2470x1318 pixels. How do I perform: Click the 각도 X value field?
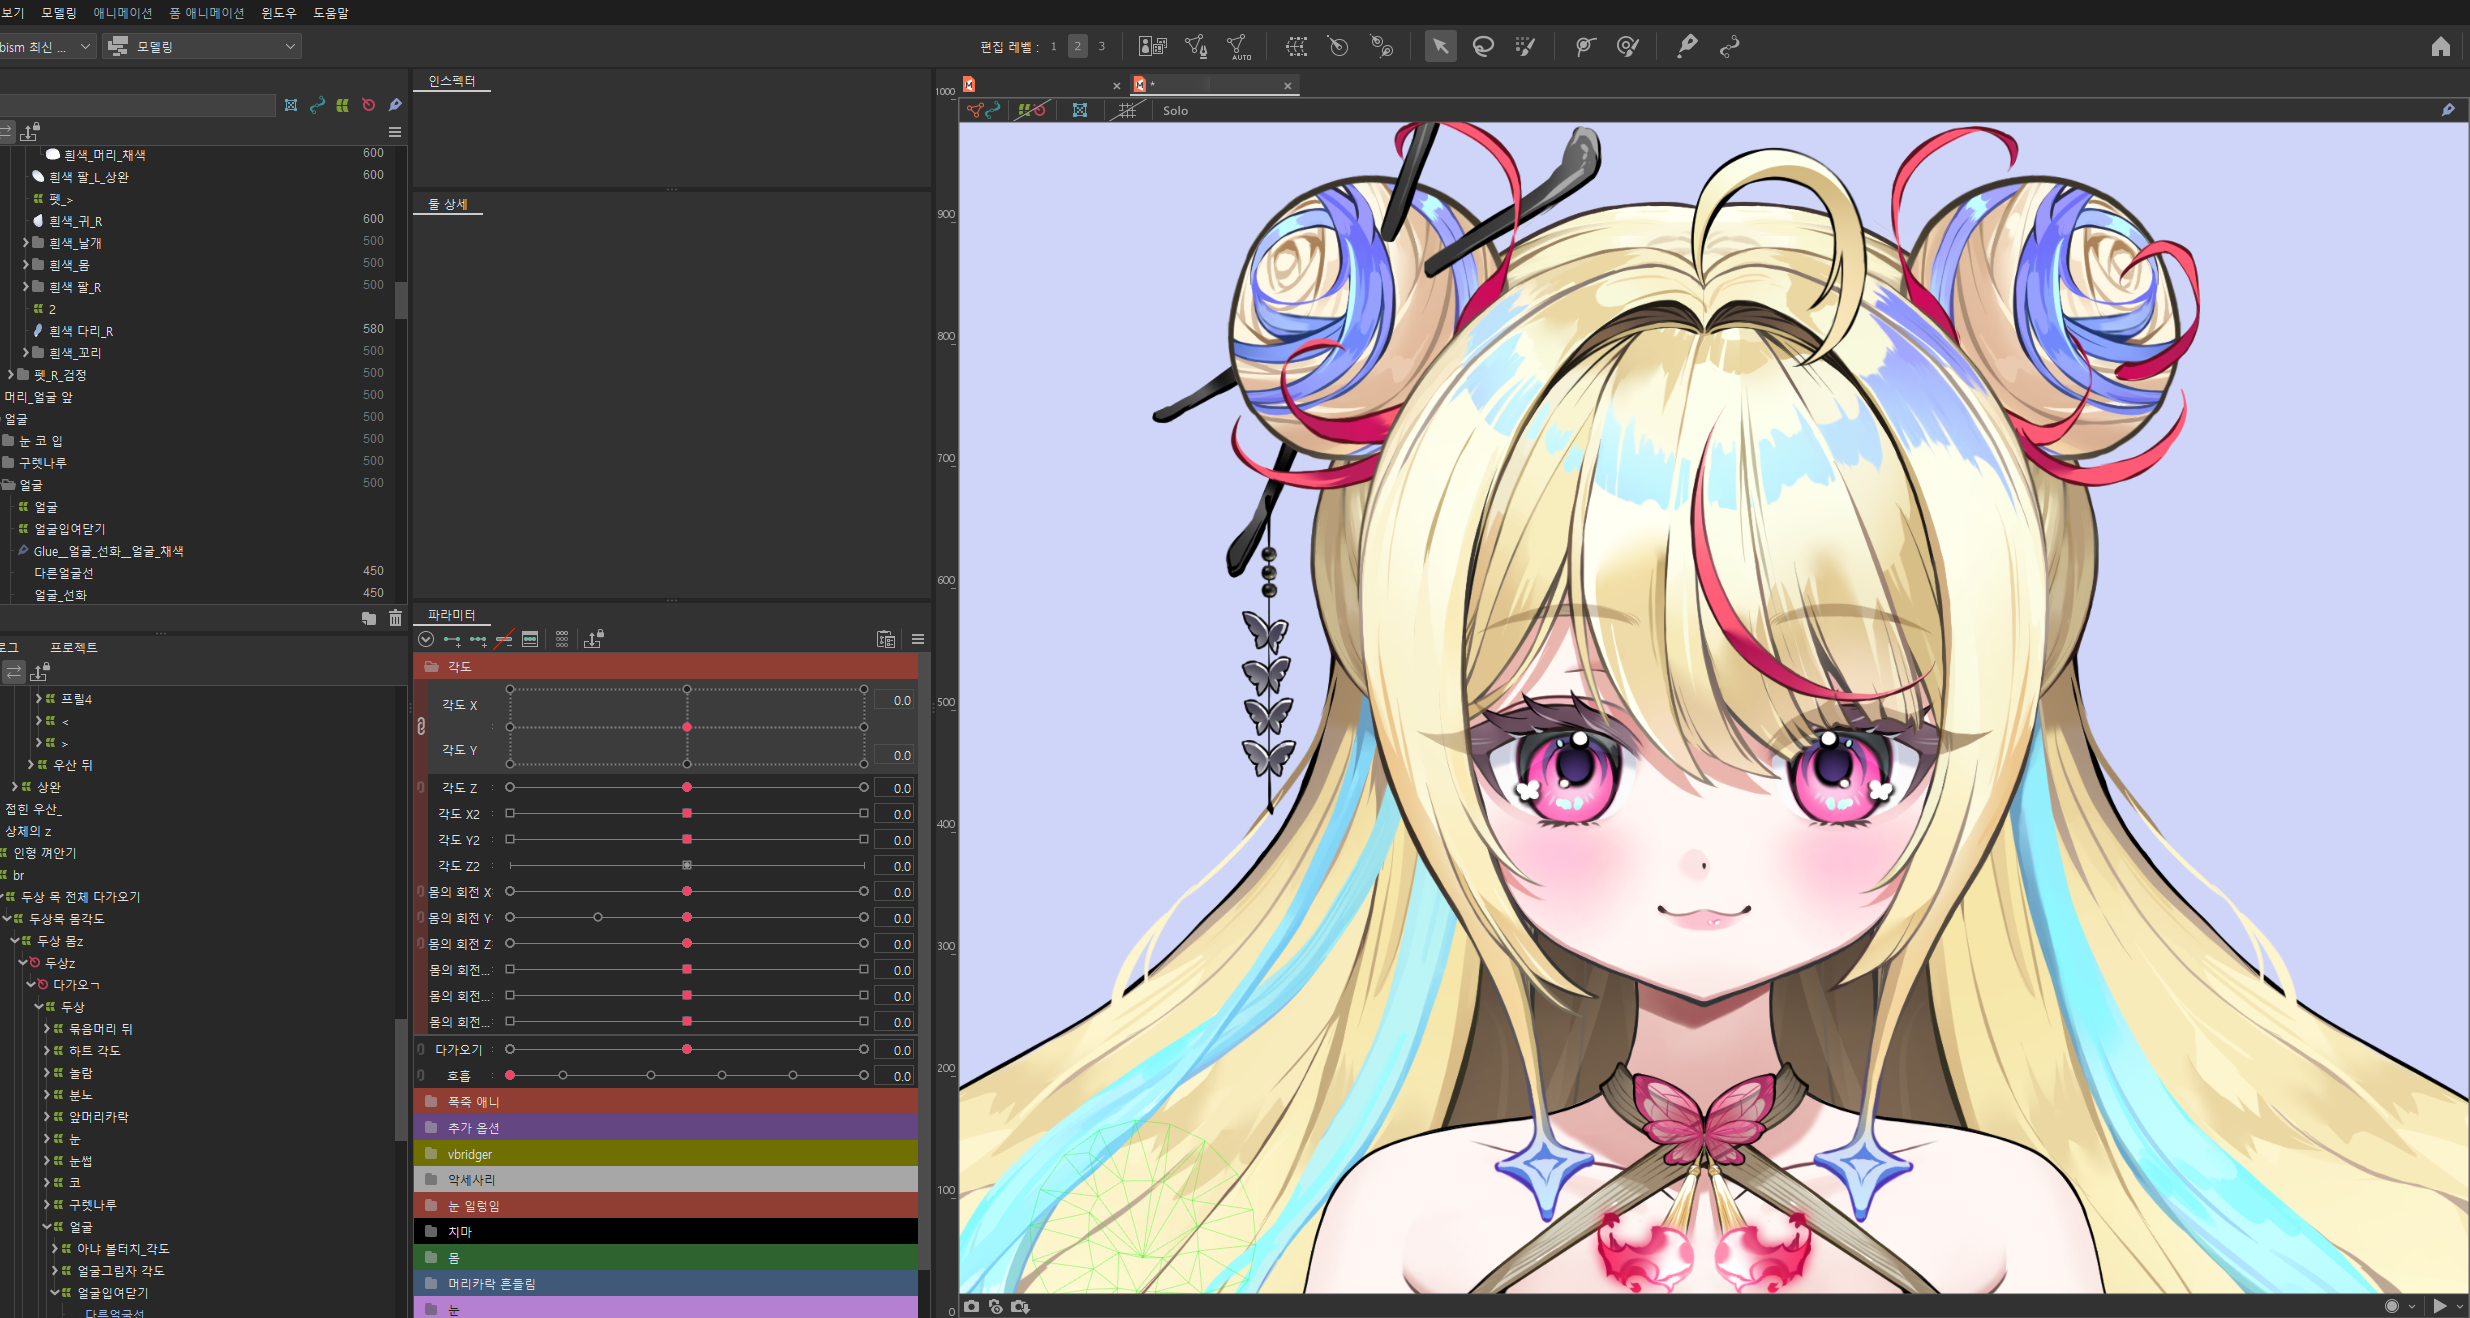tap(895, 701)
